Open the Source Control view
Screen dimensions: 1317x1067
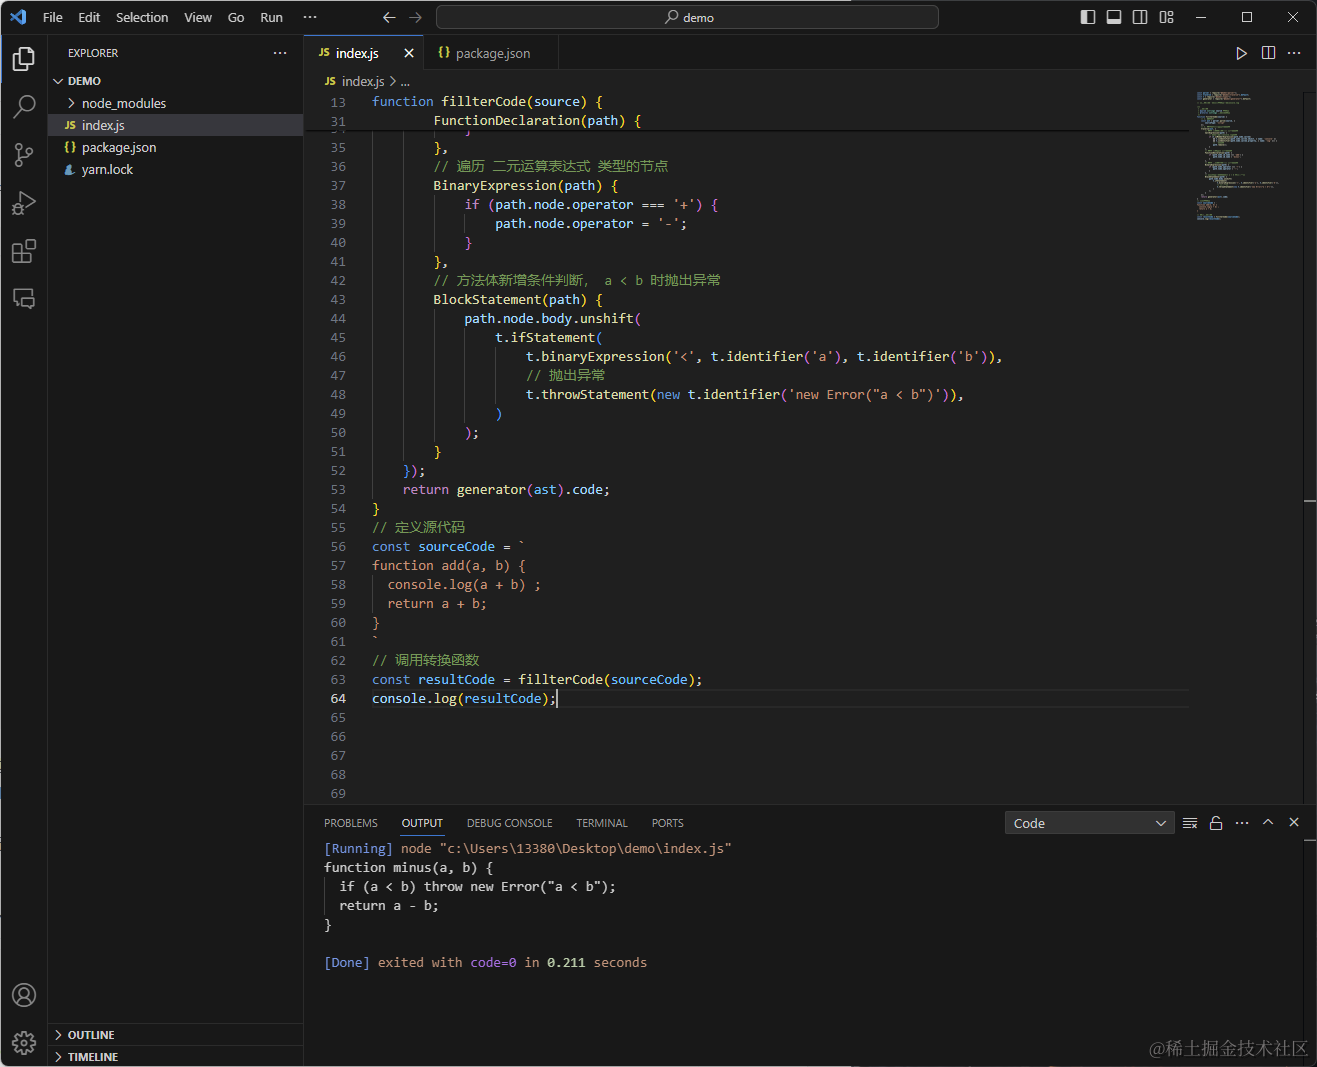point(24,155)
